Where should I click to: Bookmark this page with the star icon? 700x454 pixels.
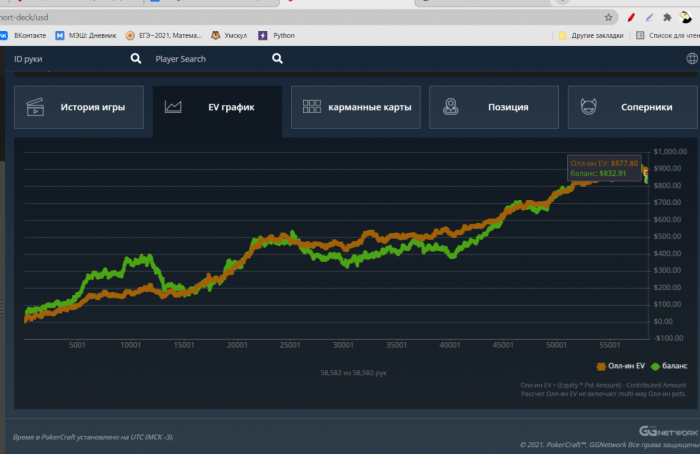[x=608, y=17]
